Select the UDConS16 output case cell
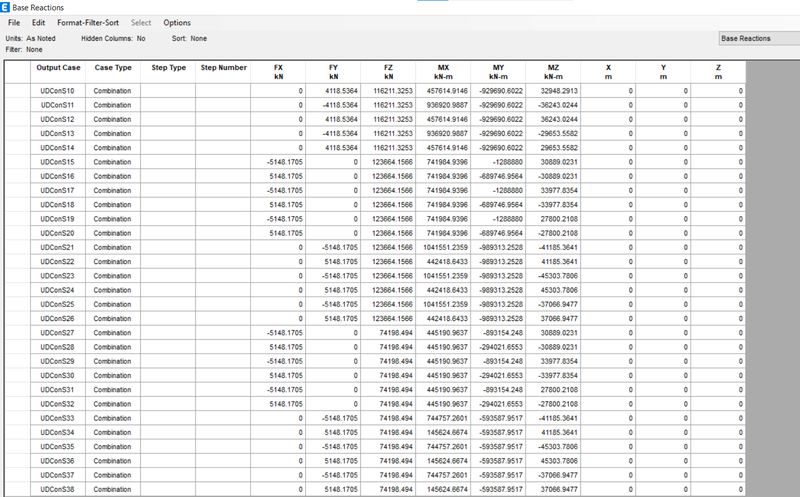 coord(58,177)
